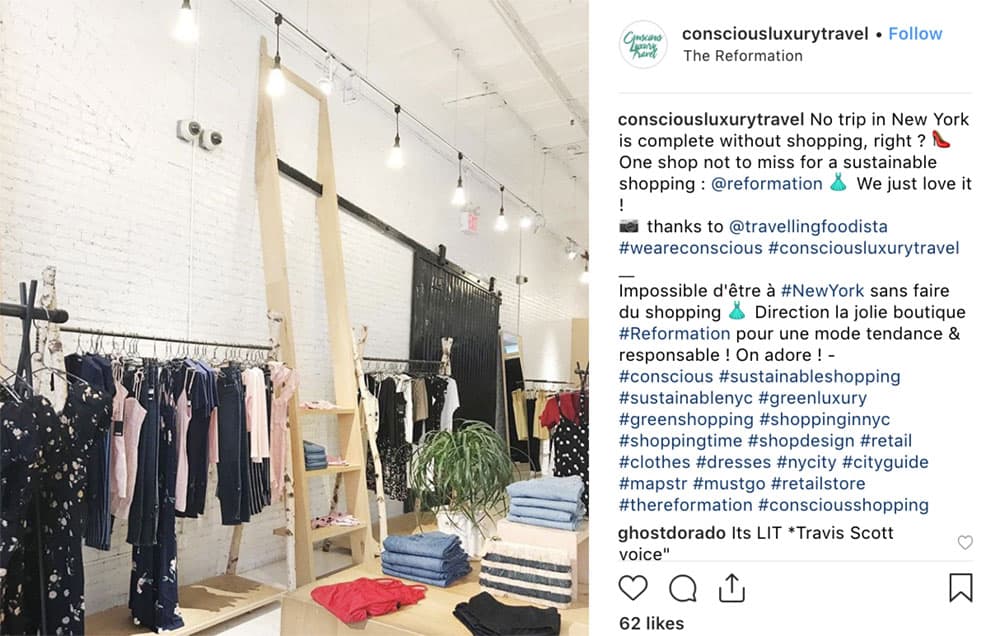View ghostdorado's profile from the comment

coord(672,533)
